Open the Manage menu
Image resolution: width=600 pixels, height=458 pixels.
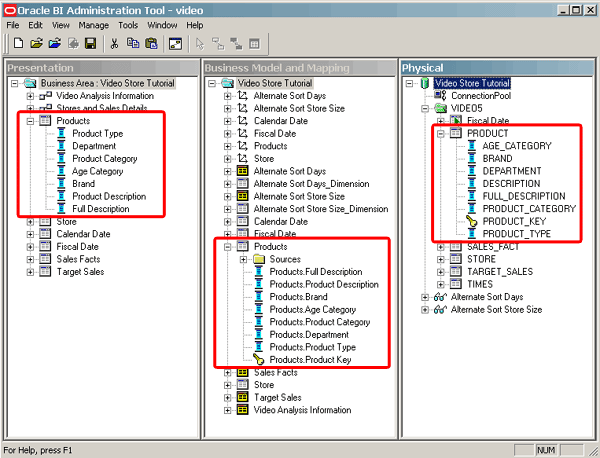(x=94, y=24)
